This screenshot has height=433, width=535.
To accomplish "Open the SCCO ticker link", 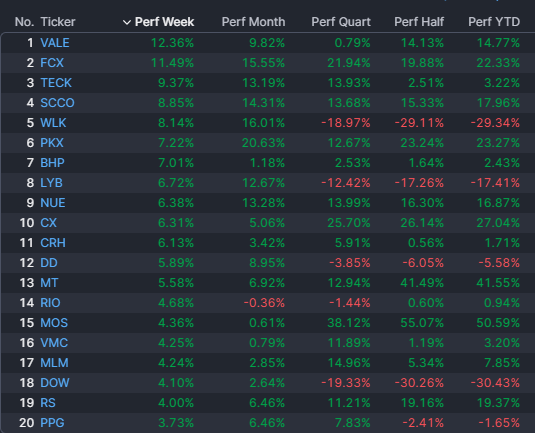I will pyautogui.click(x=57, y=103).
